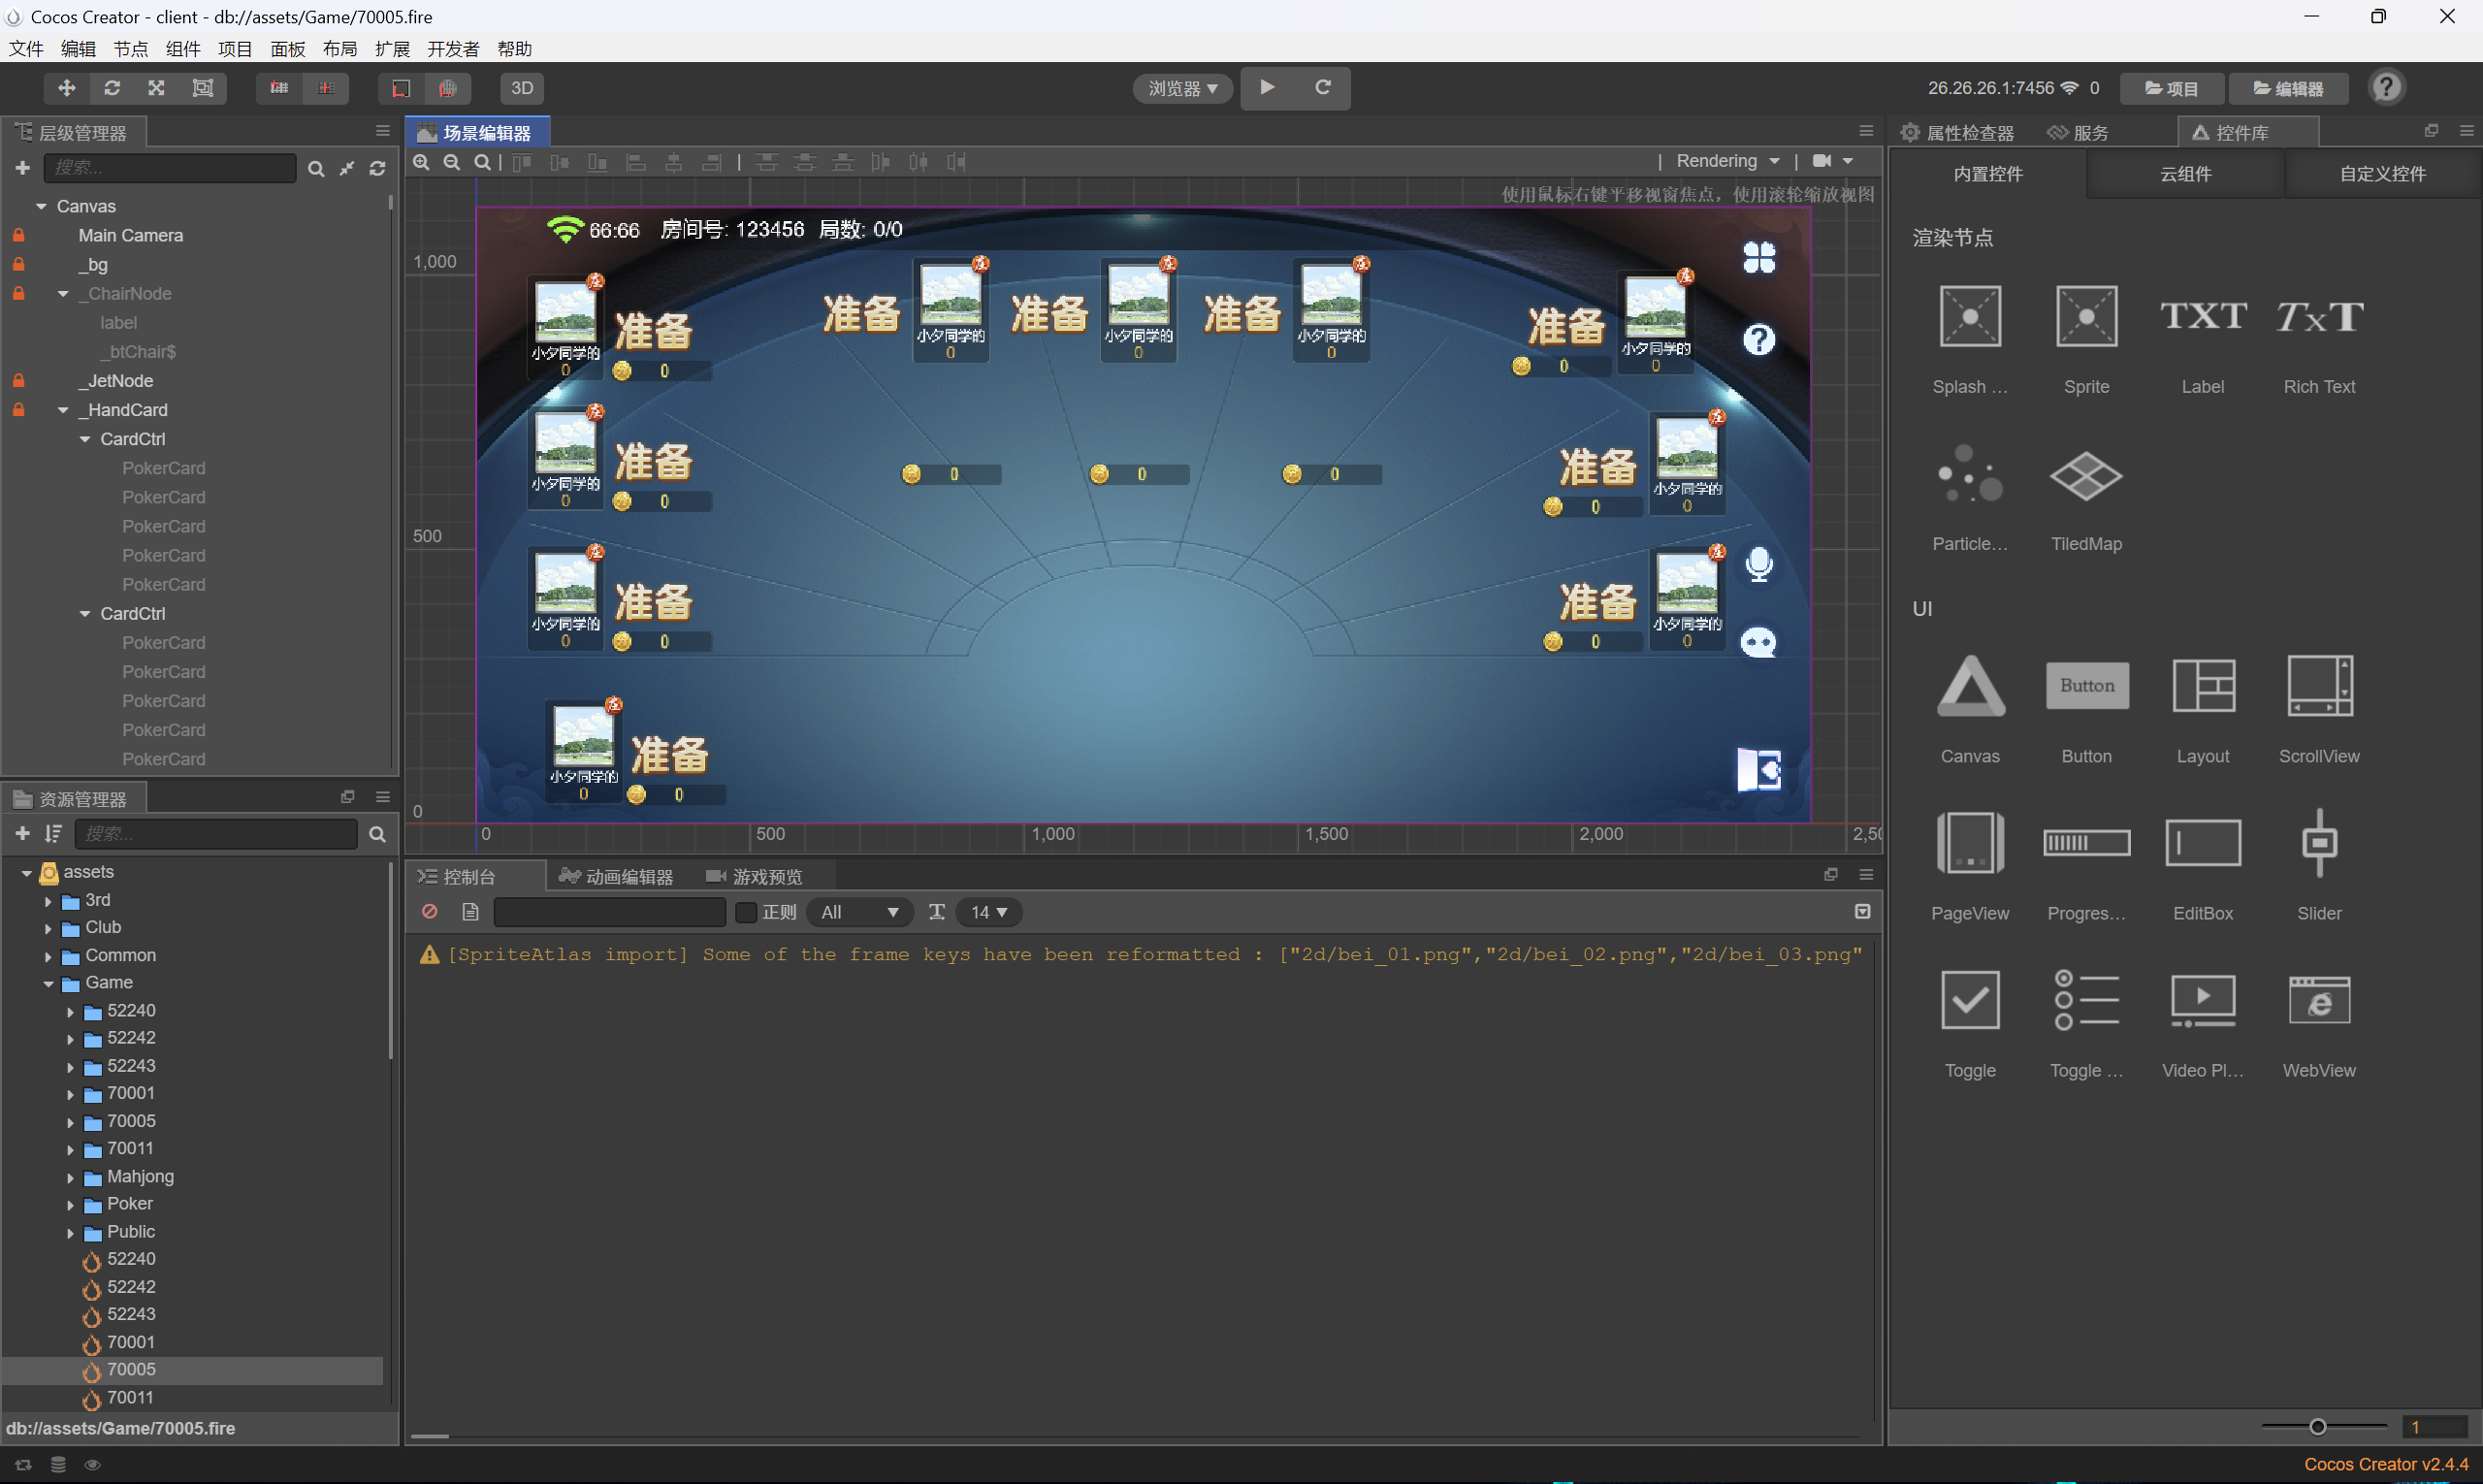
Task: Collapse the _HandCard tree node
Action: tap(63, 410)
